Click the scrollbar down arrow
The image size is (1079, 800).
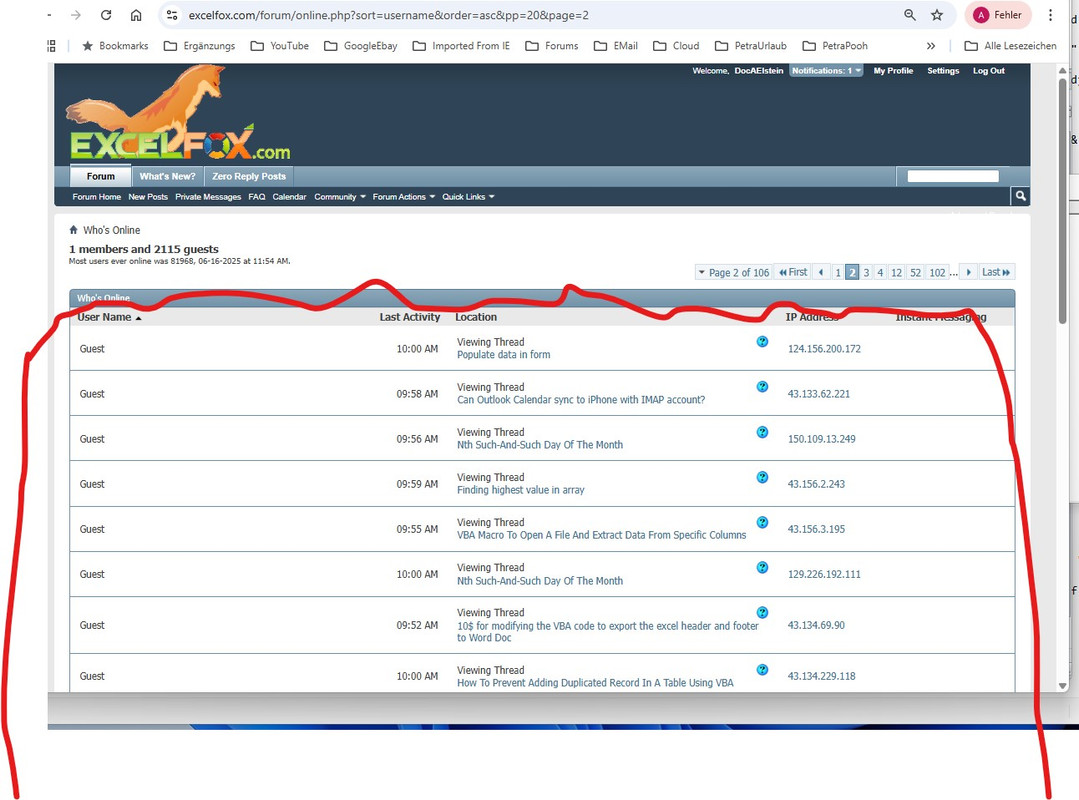click(1062, 686)
